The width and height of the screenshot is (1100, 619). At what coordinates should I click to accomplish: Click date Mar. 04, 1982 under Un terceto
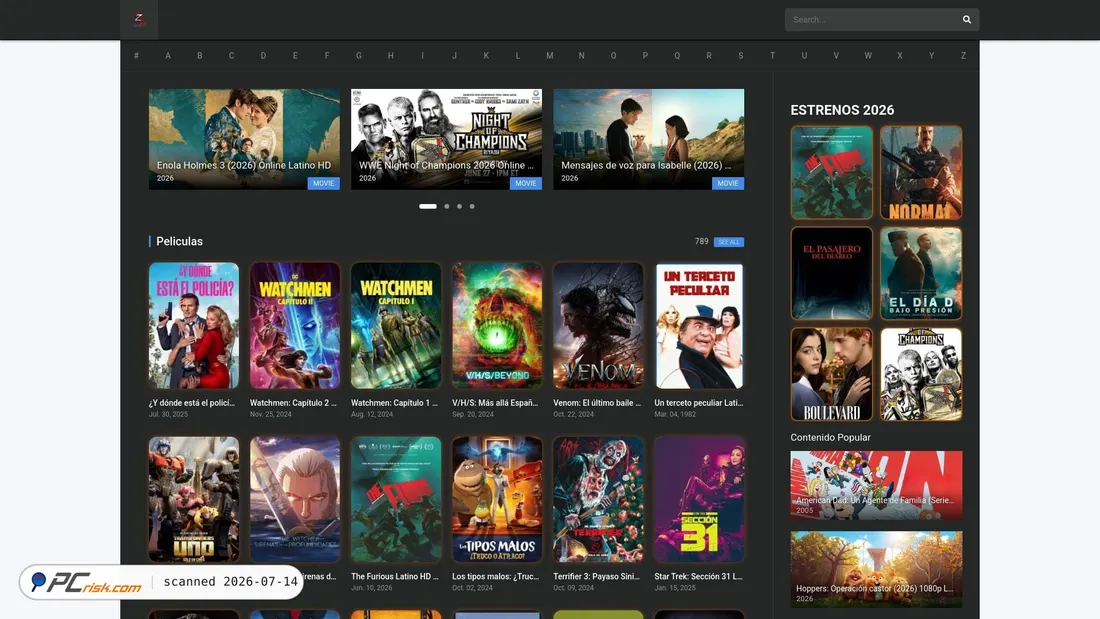(x=675, y=414)
